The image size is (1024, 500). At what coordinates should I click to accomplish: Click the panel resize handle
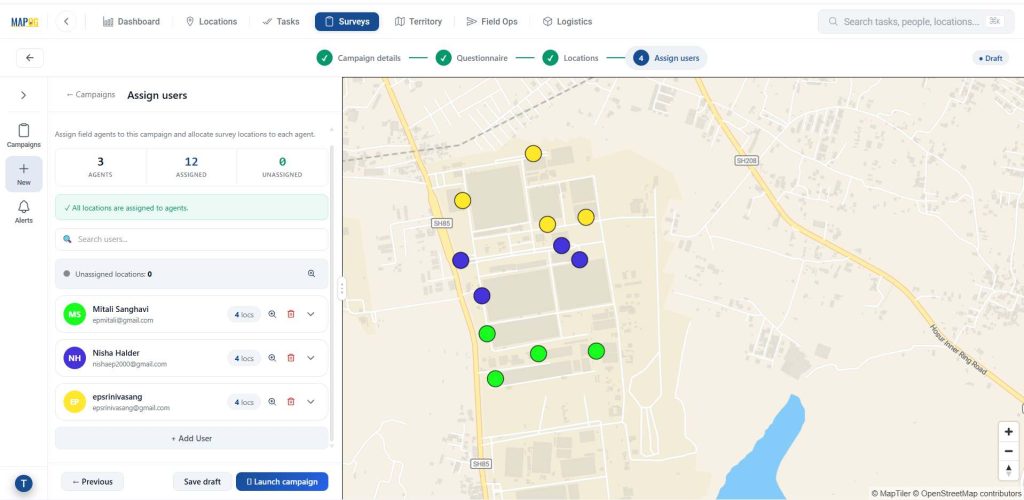click(342, 289)
